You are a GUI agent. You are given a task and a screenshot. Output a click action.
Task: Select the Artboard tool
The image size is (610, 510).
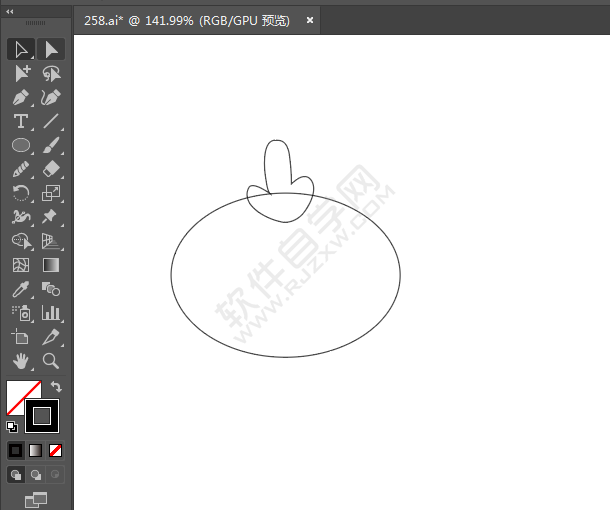point(21,337)
